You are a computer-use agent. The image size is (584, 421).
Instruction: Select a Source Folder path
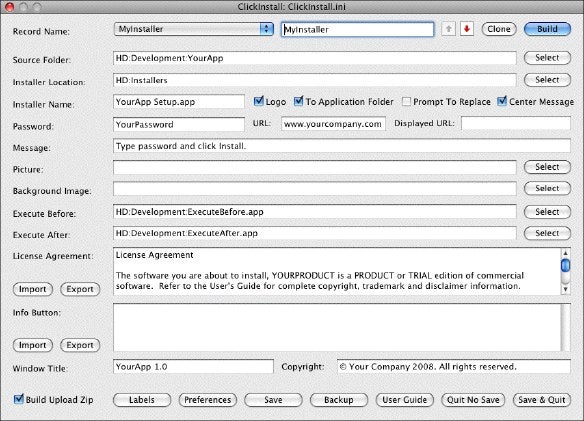coord(547,58)
